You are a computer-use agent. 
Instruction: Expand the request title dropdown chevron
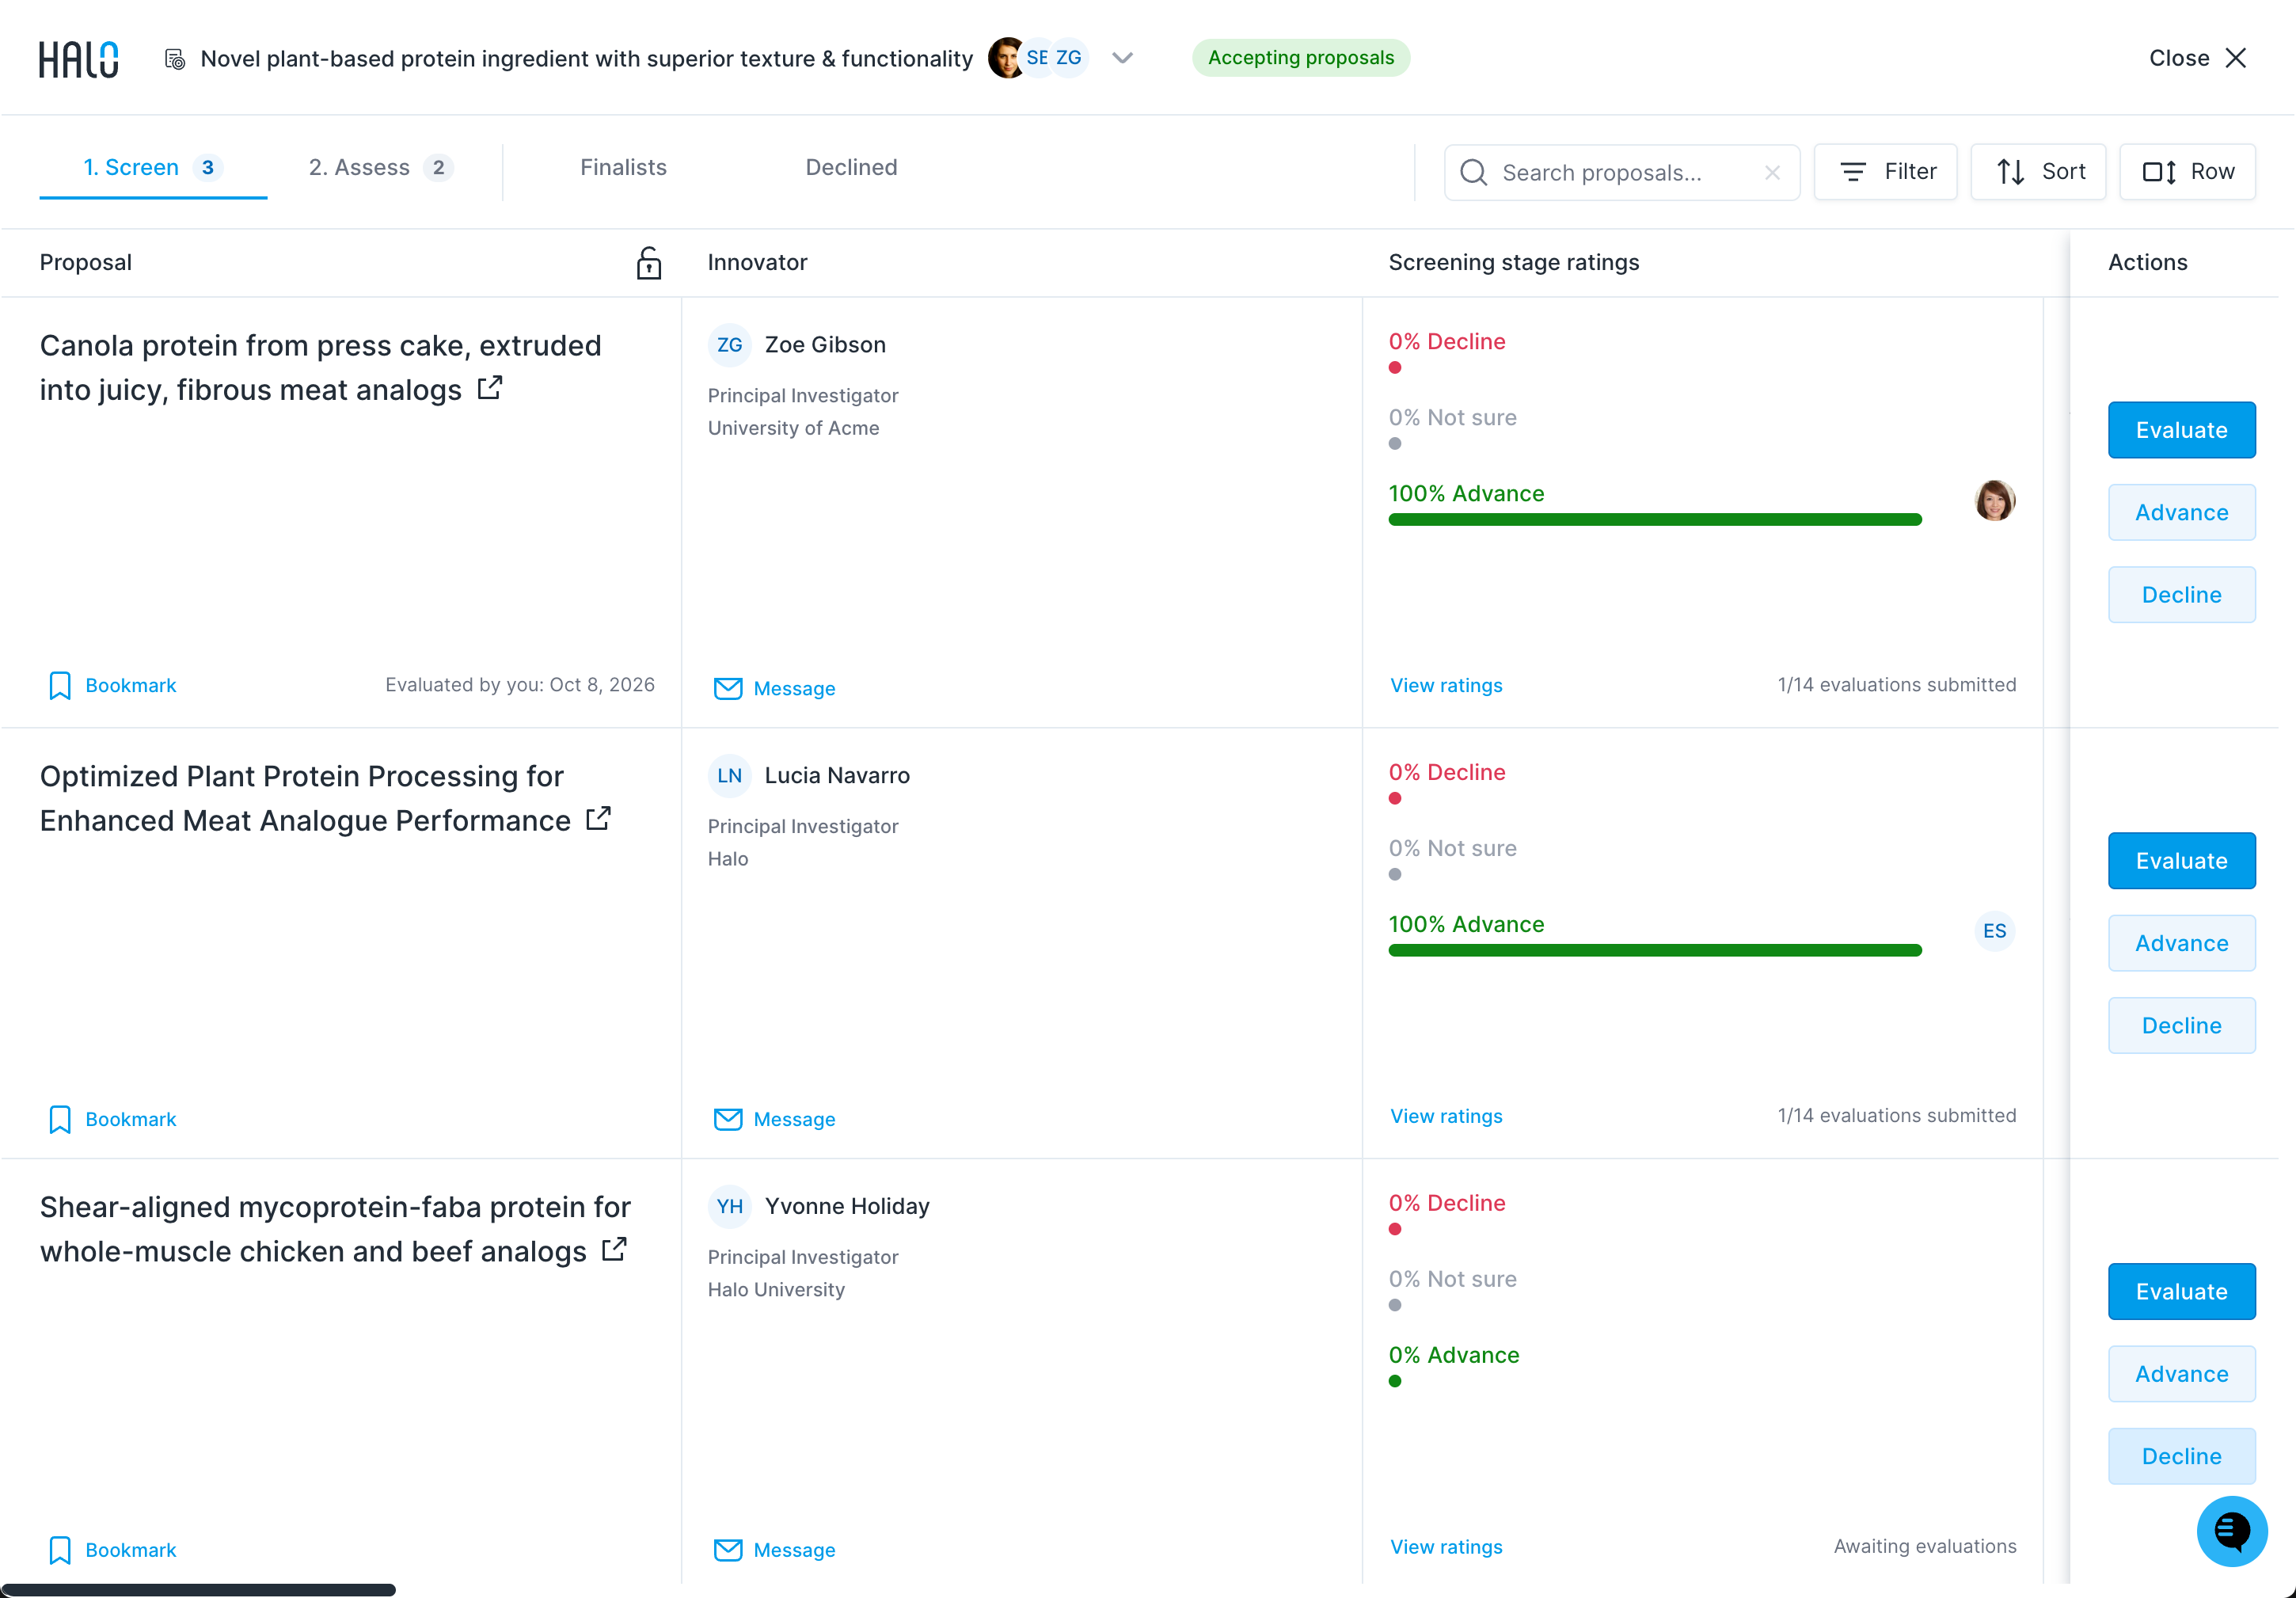click(1122, 58)
